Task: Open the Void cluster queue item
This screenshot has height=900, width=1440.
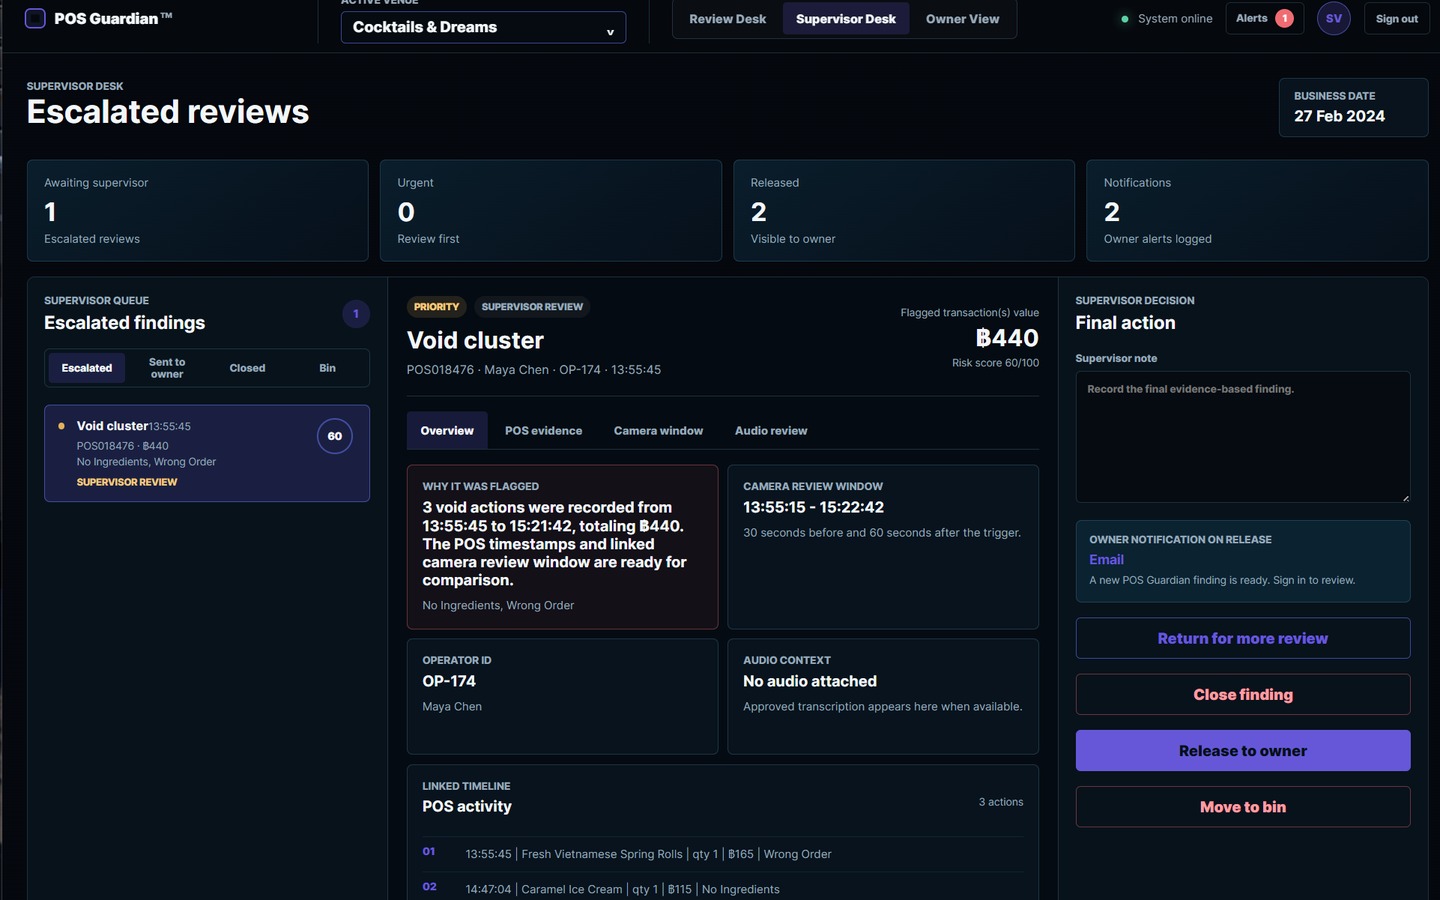Action: click(x=207, y=453)
